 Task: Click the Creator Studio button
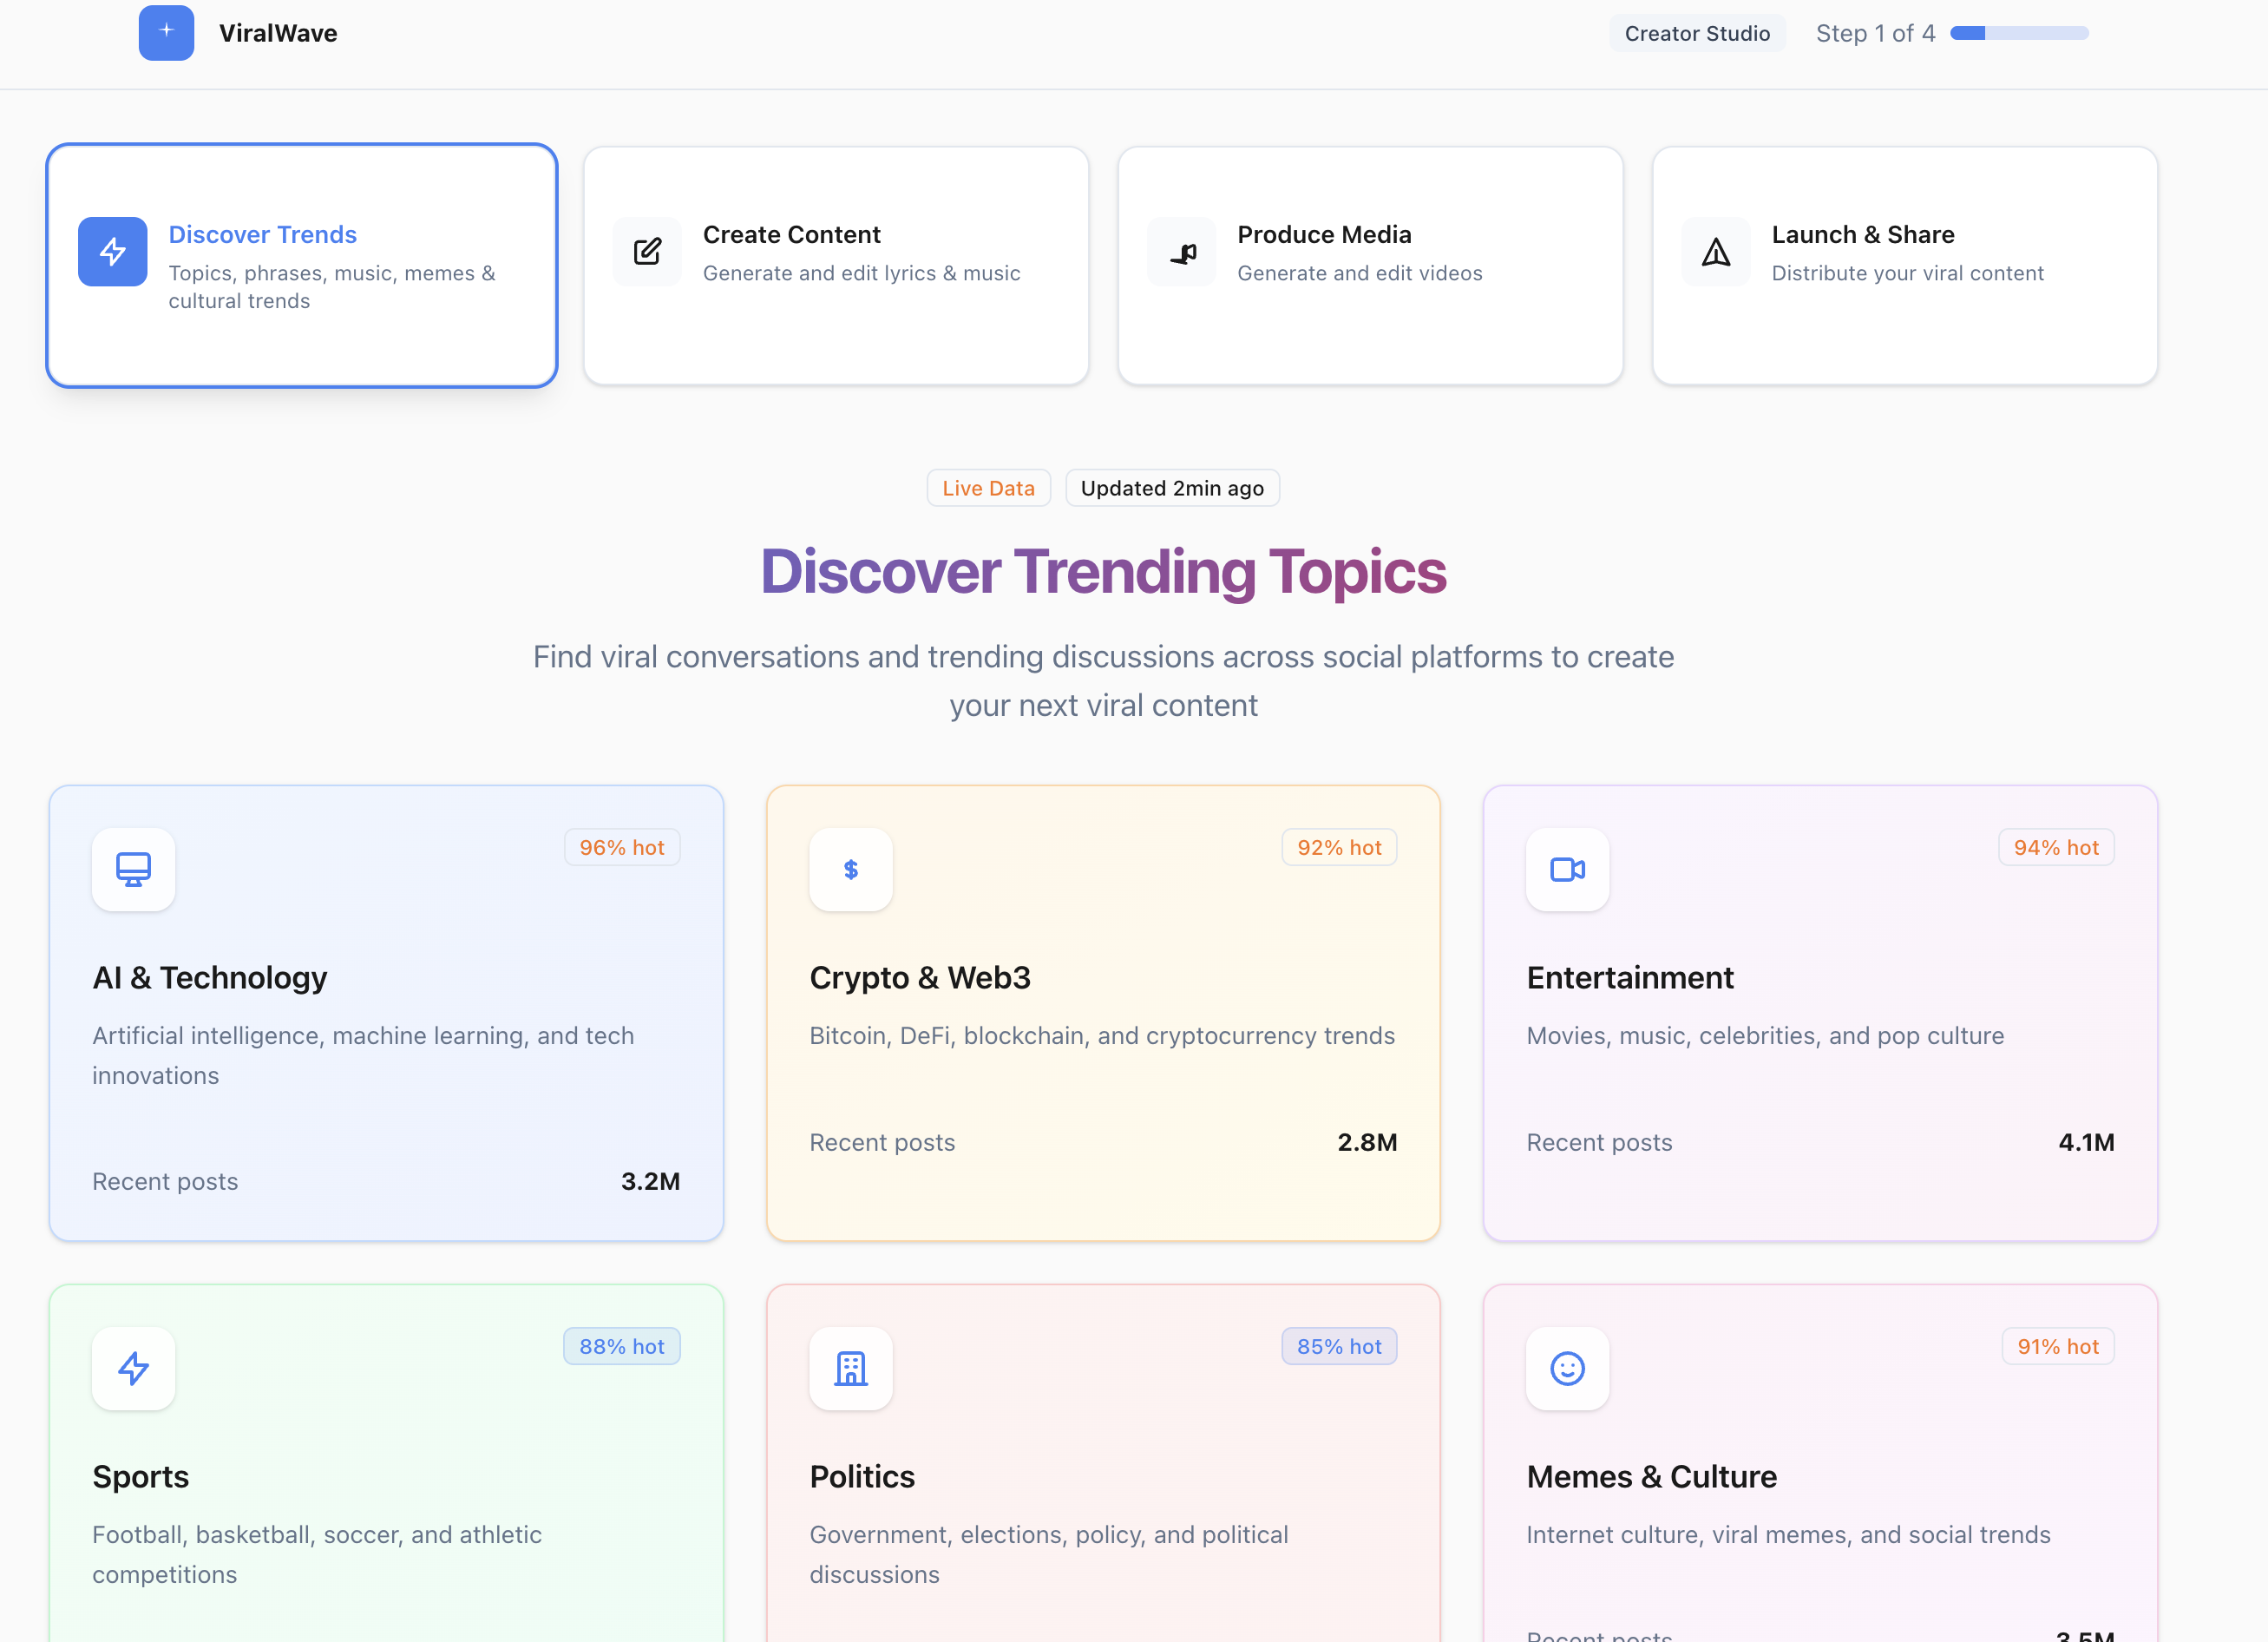pyautogui.click(x=1697, y=34)
